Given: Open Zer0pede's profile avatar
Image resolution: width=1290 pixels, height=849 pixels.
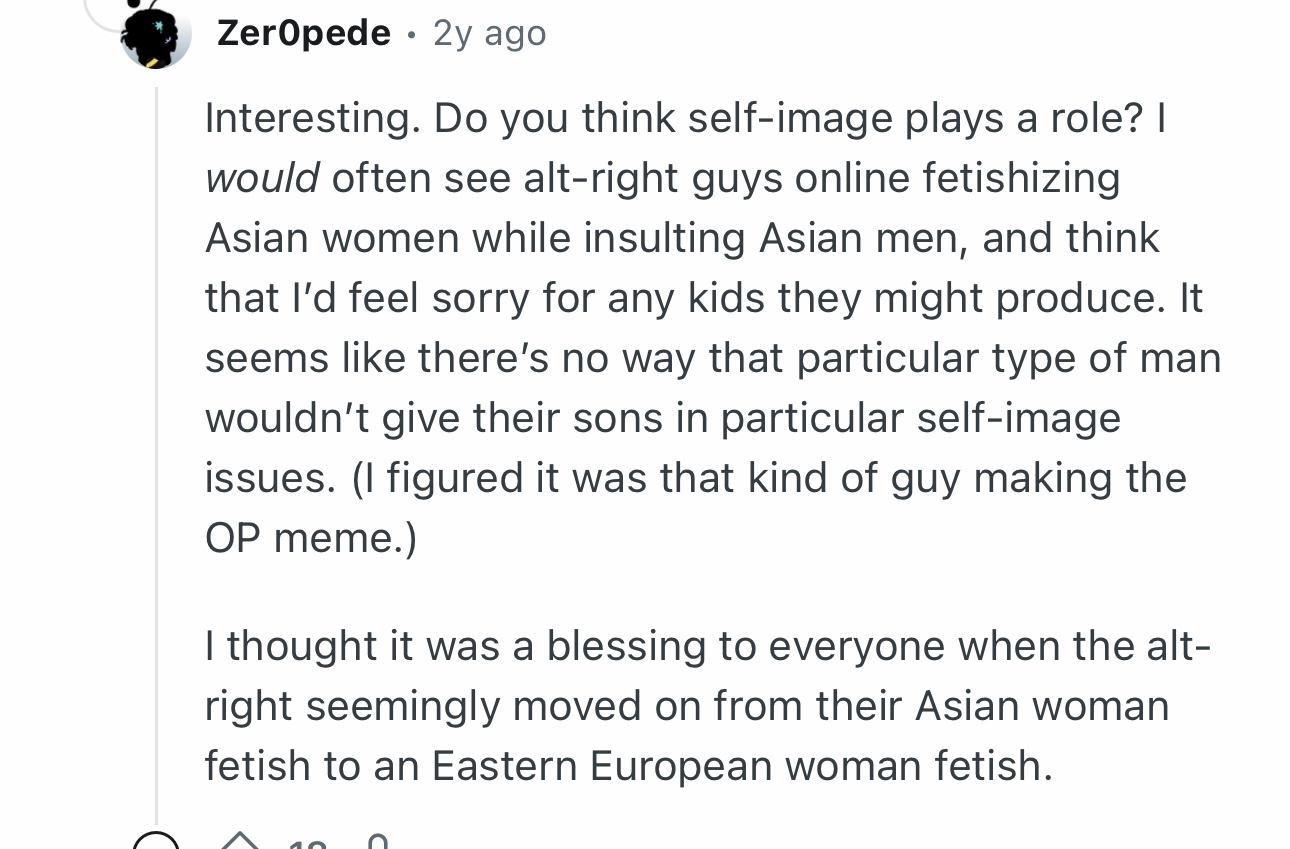Looking at the screenshot, I should [156, 36].
